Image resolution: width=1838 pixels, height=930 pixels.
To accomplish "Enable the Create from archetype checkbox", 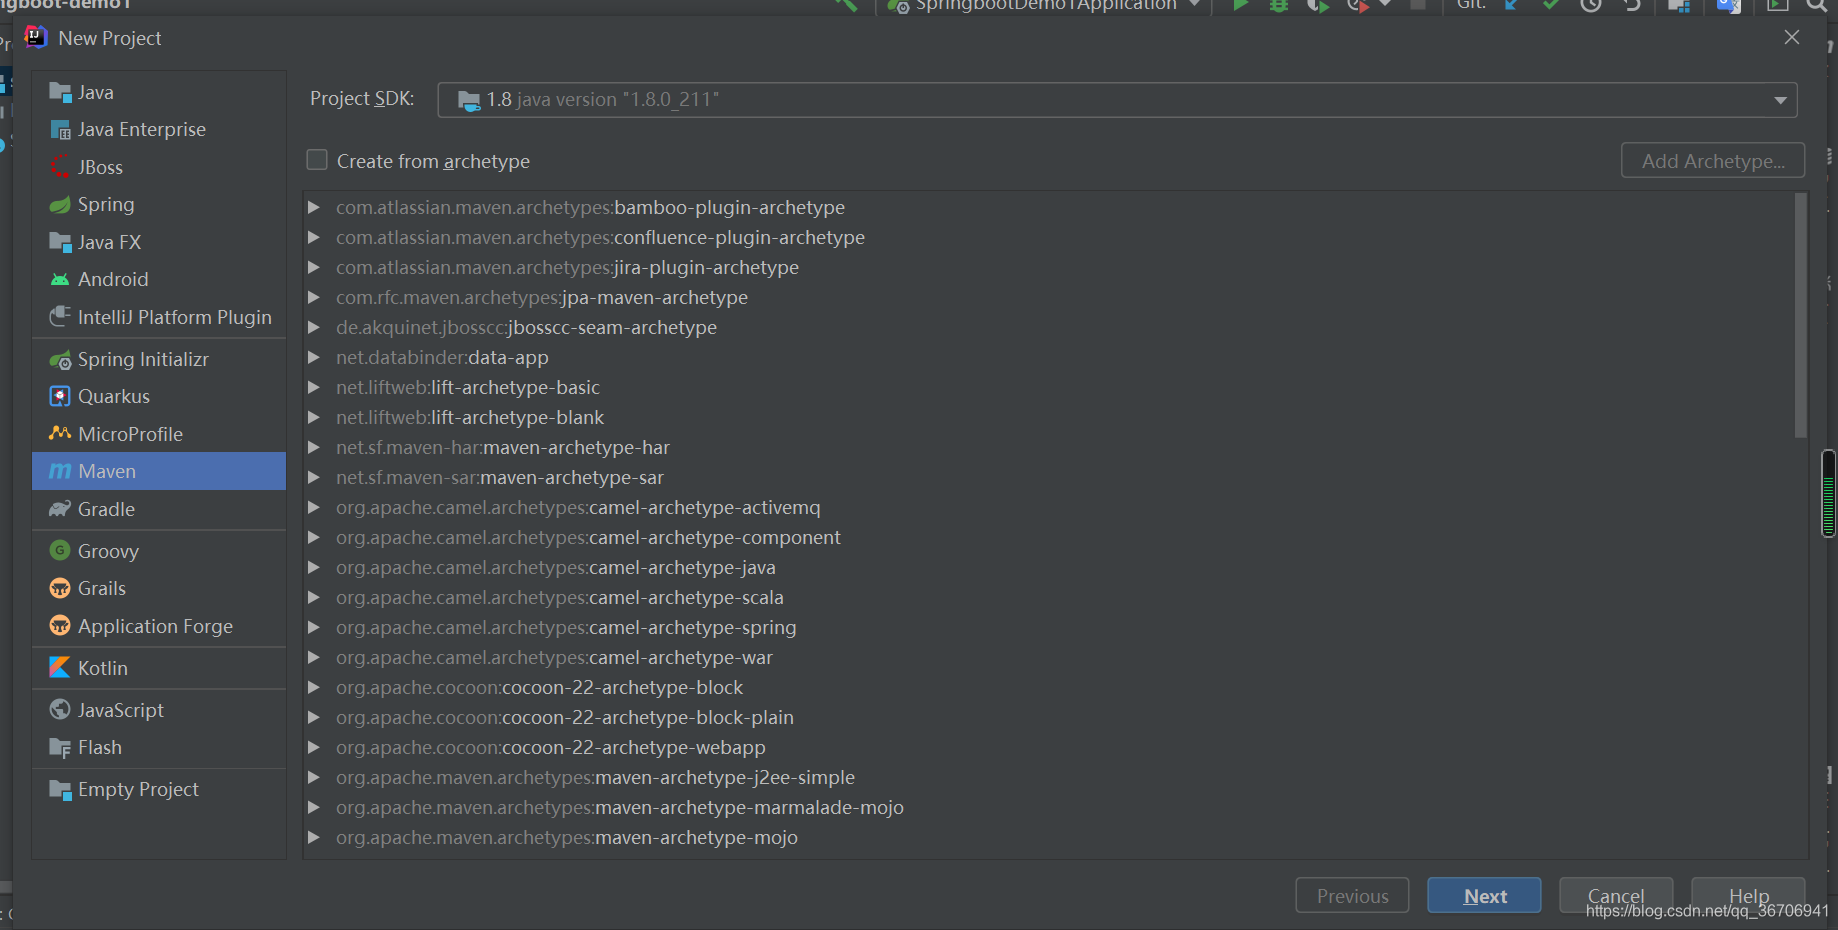I will 317,160.
